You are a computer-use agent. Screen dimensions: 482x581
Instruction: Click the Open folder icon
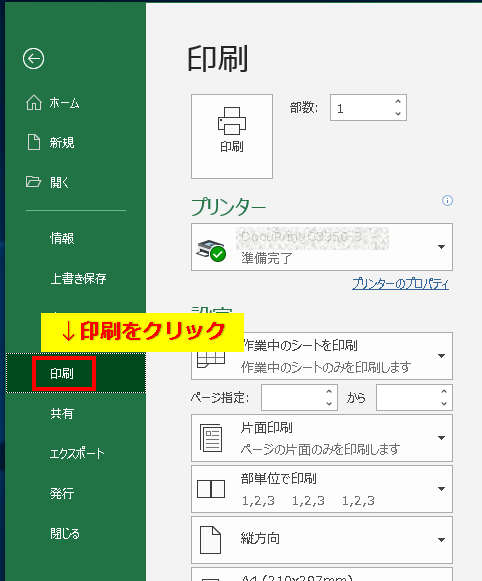pos(33,182)
